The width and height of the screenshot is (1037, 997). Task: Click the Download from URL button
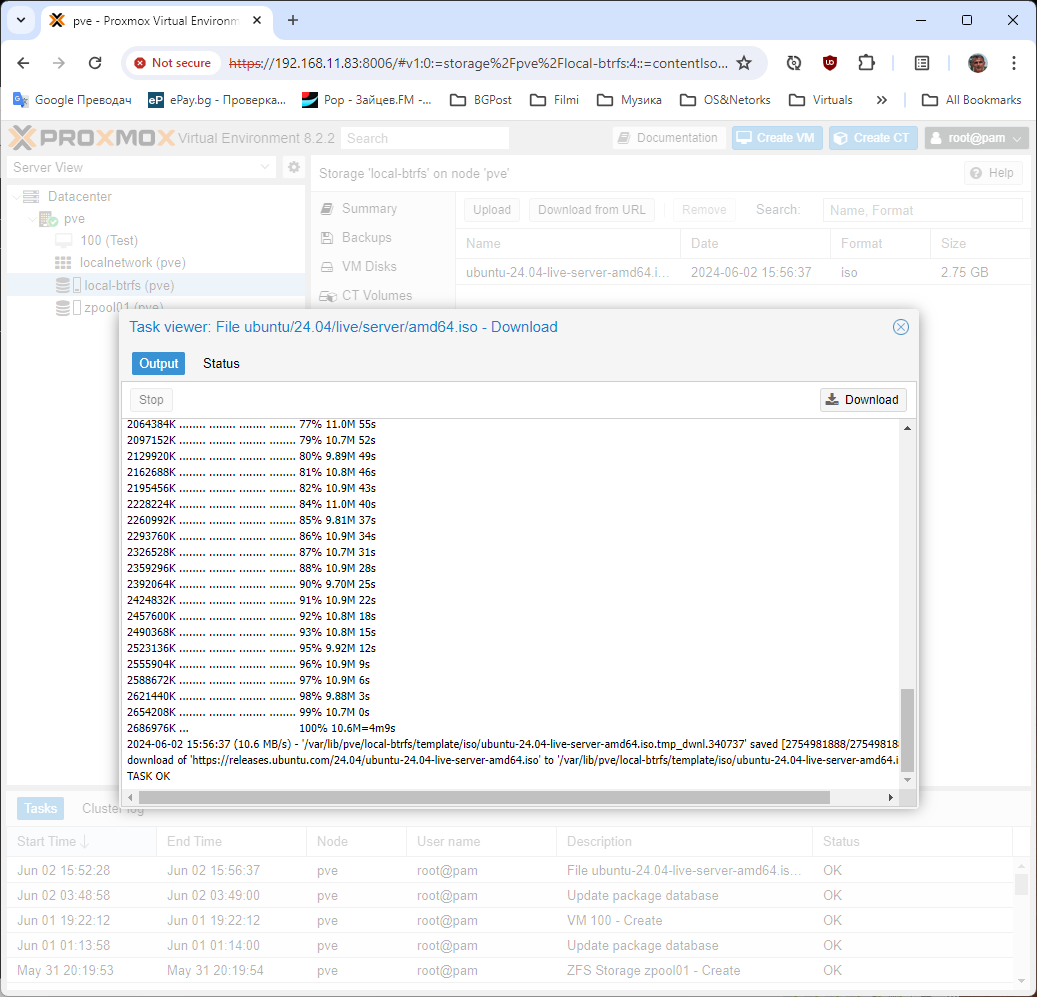pyautogui.click(x=591, y=210)
